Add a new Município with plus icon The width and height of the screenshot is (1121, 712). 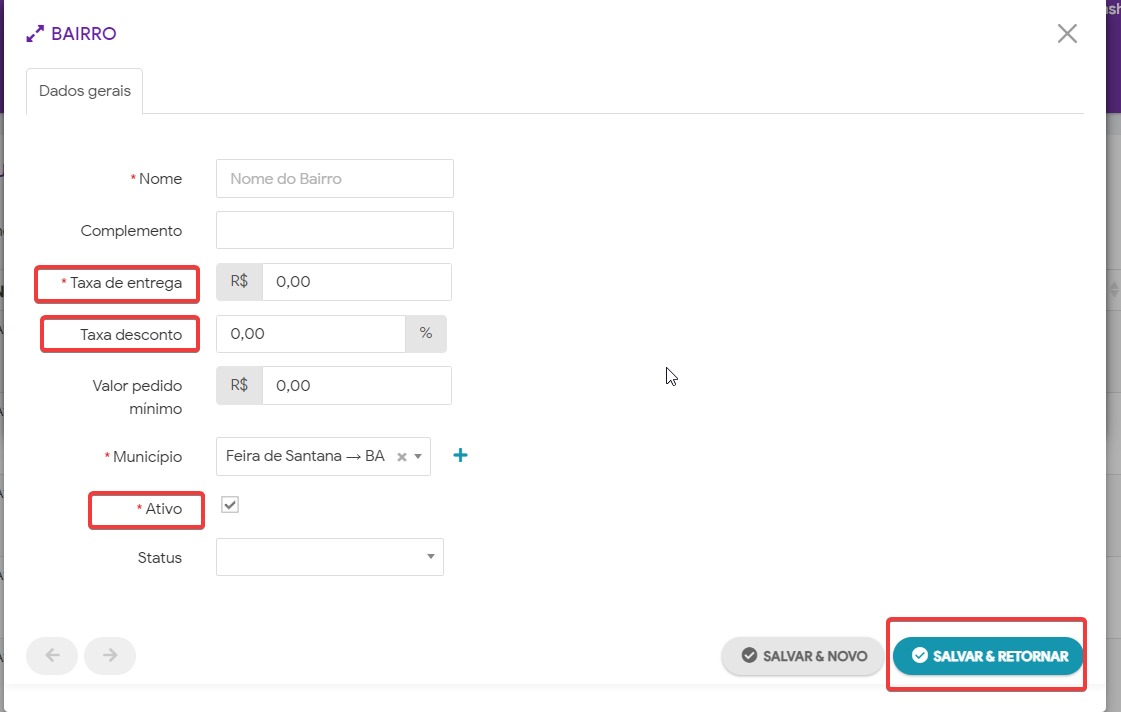click(460, 456)
